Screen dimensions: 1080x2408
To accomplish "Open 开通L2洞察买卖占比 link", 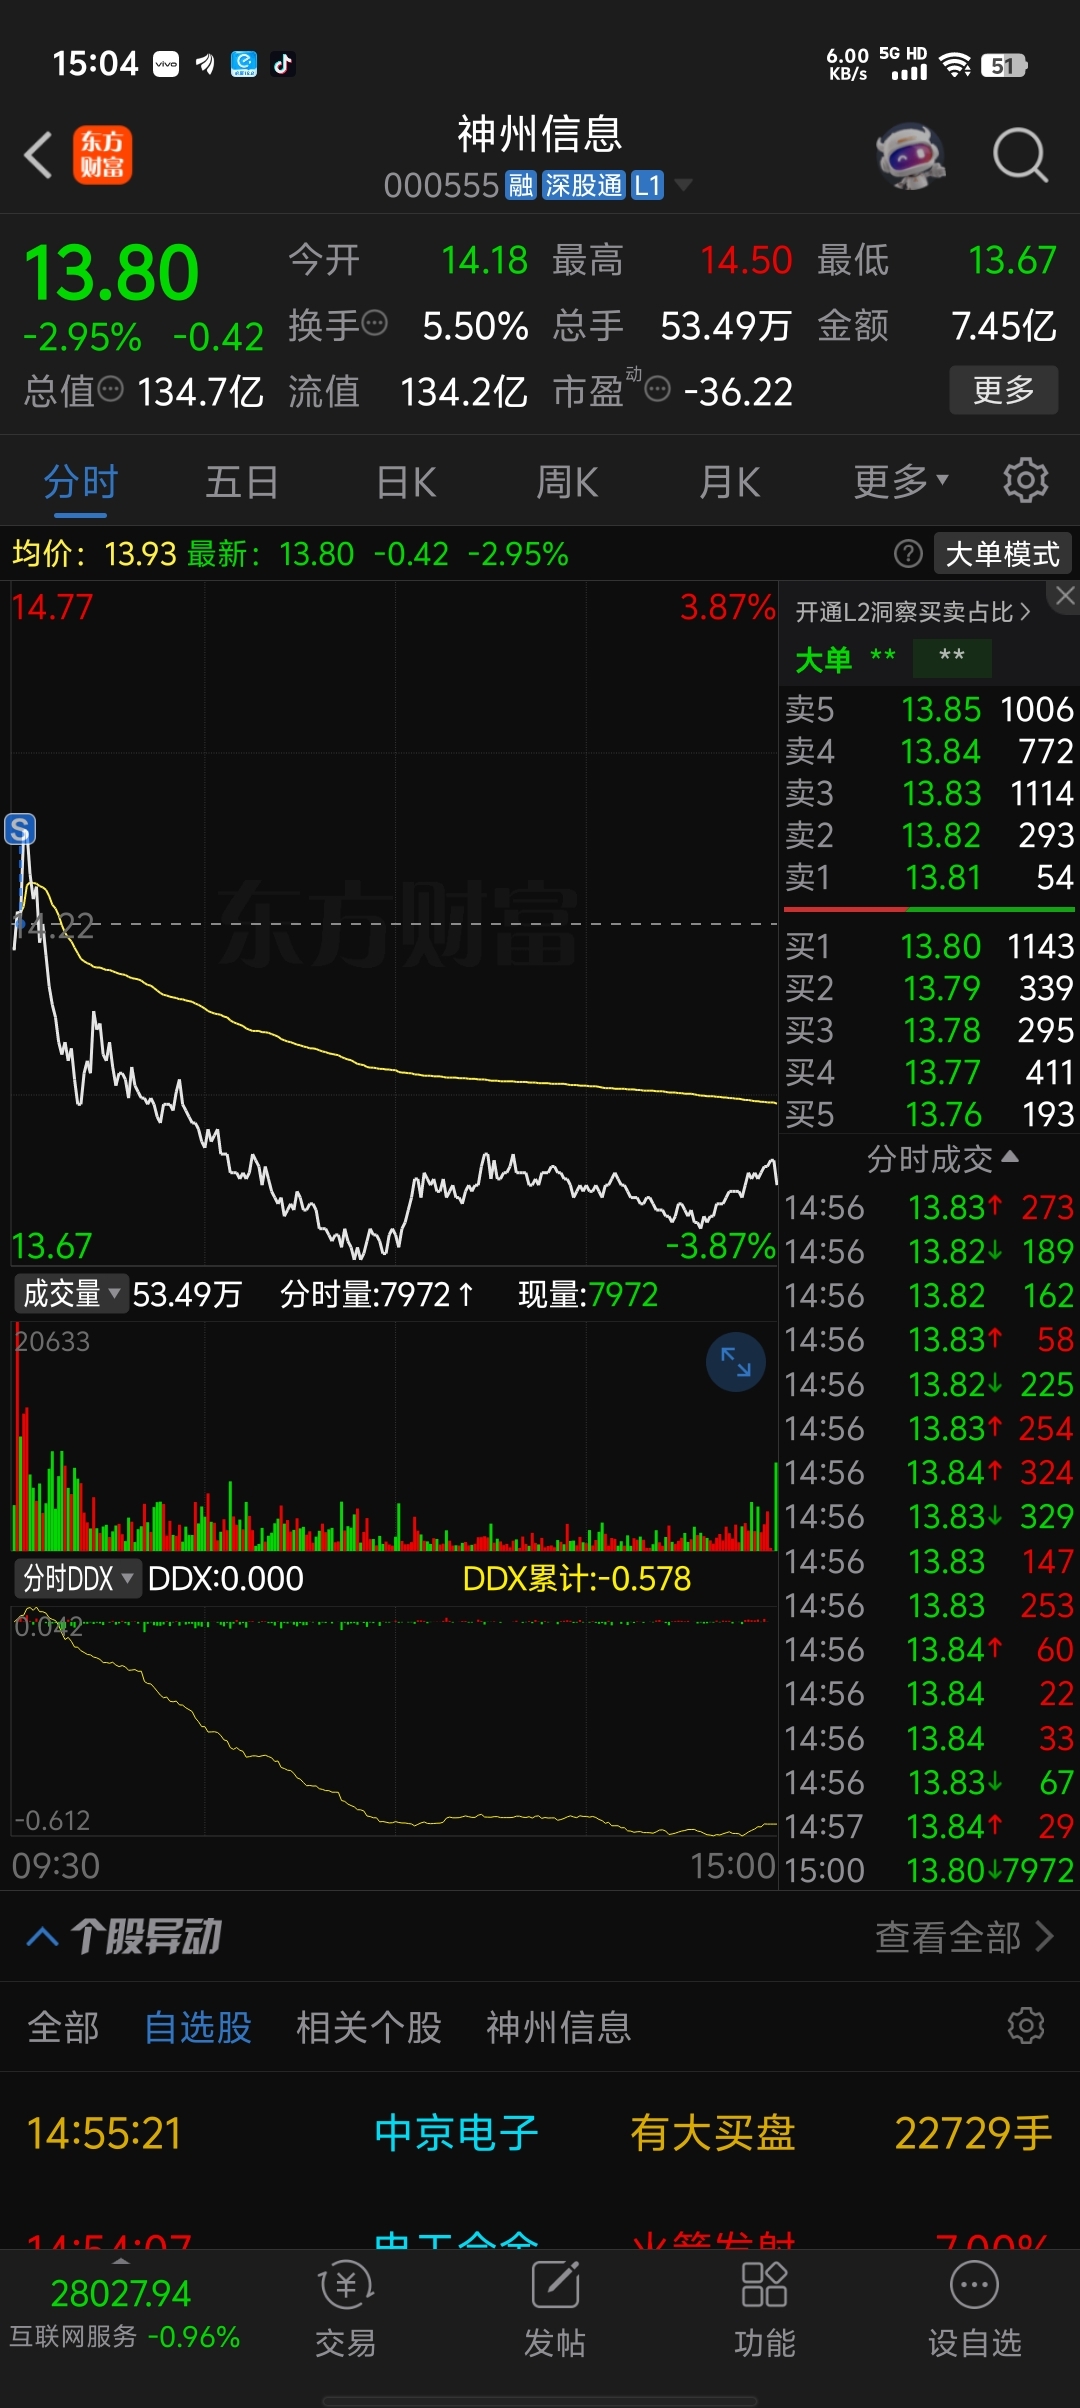I will (912, 612).
